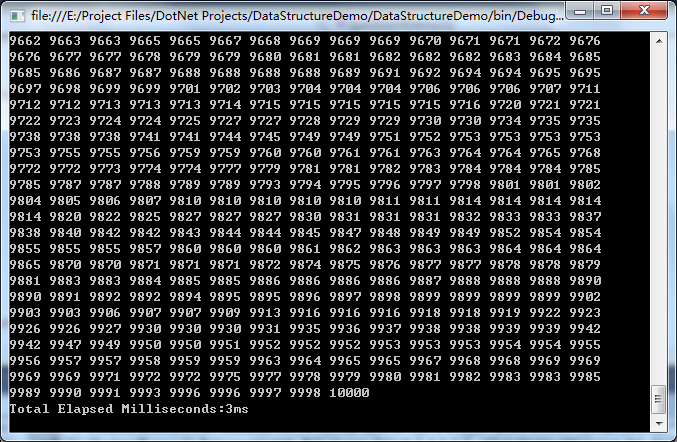Click the number 9881
The height and width of the screenshot is (442, 677).
click(25, 281)
